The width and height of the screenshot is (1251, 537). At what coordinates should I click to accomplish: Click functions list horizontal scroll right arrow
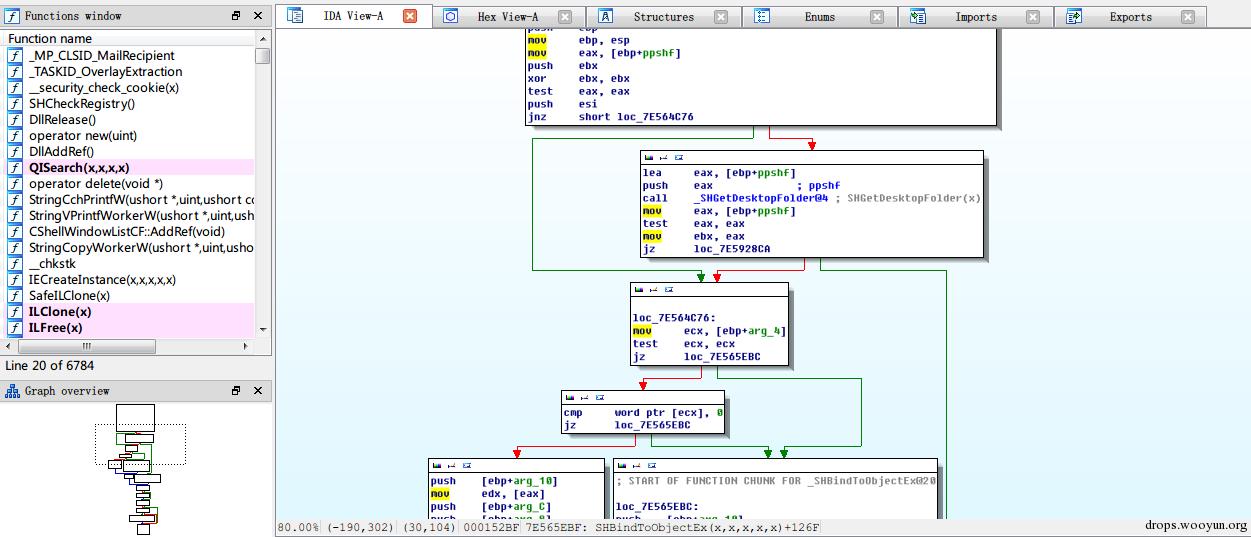(x=247, y=346)
